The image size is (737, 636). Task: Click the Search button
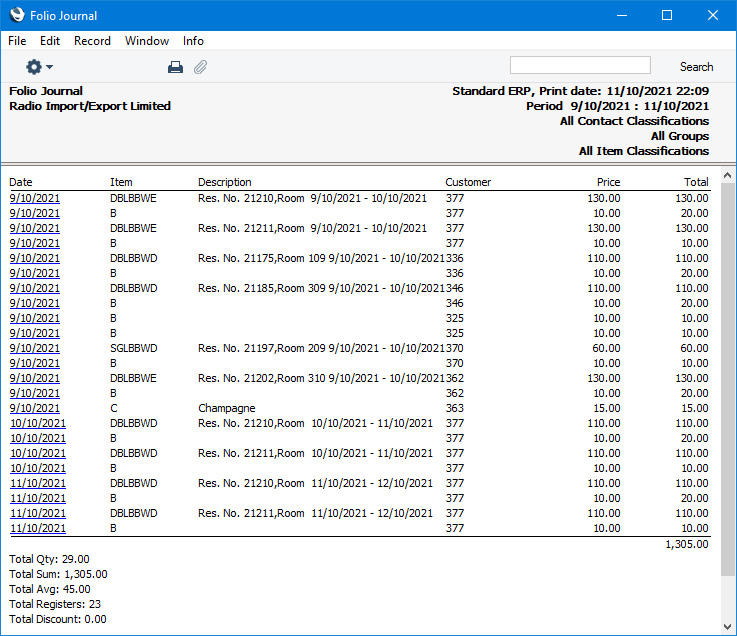click(696, 67)
